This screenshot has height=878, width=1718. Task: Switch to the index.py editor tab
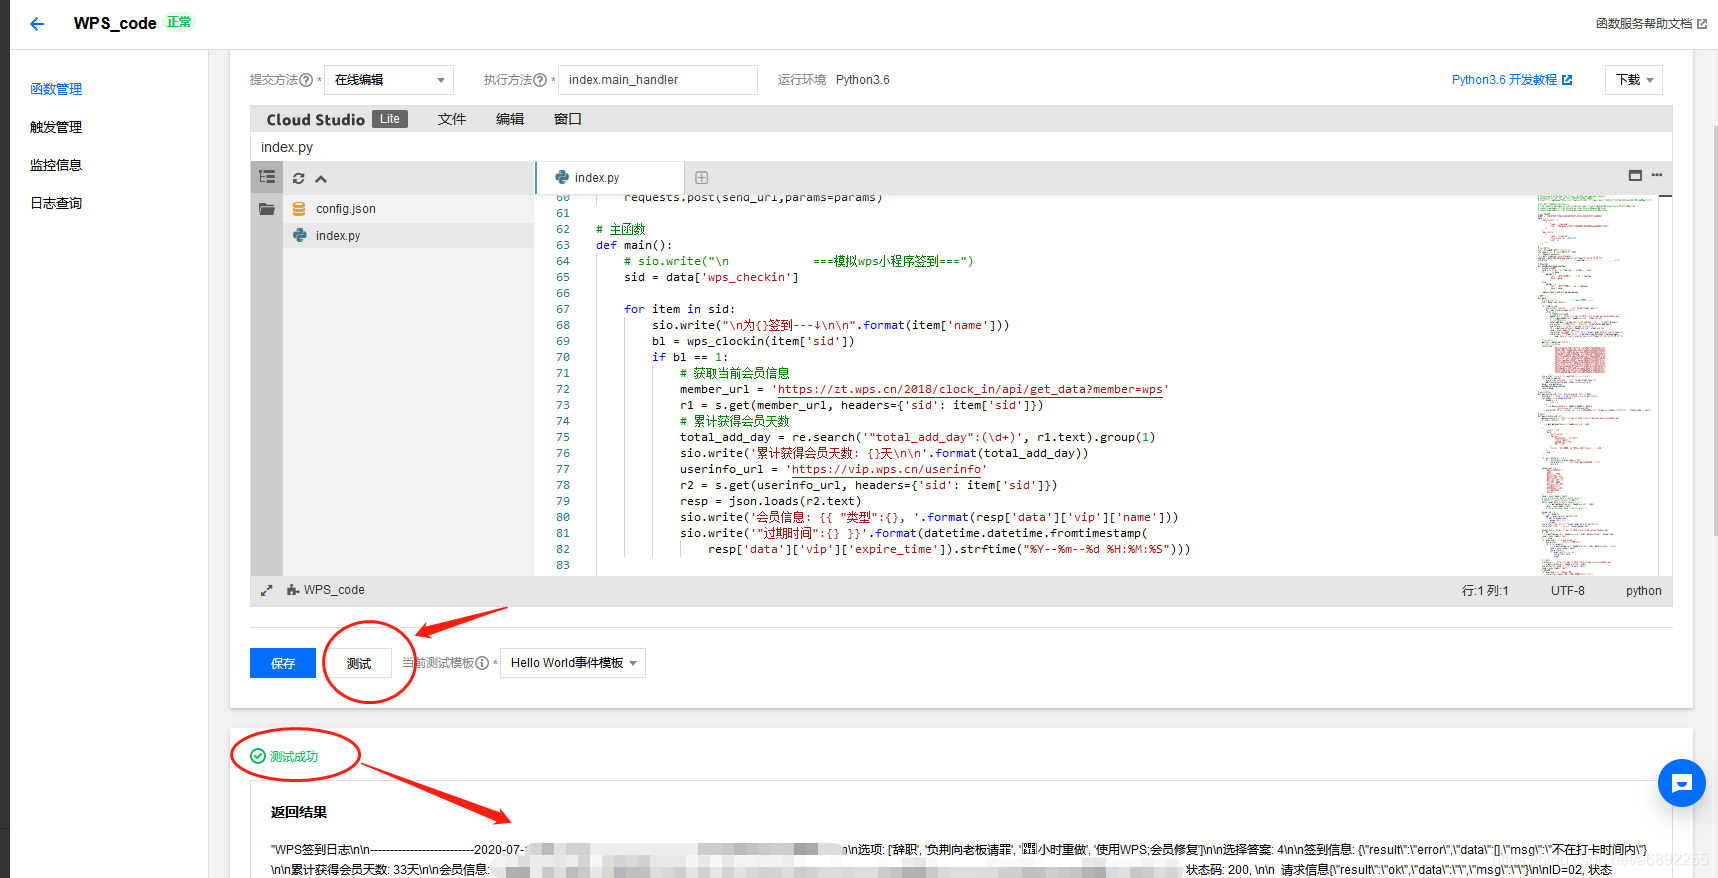(610, 178)
